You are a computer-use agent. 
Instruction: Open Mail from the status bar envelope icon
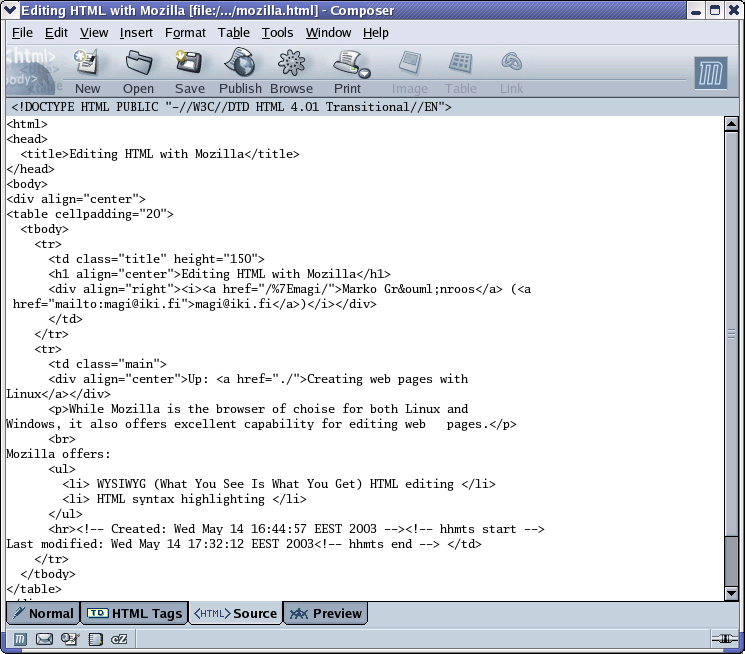coord(44,639)
